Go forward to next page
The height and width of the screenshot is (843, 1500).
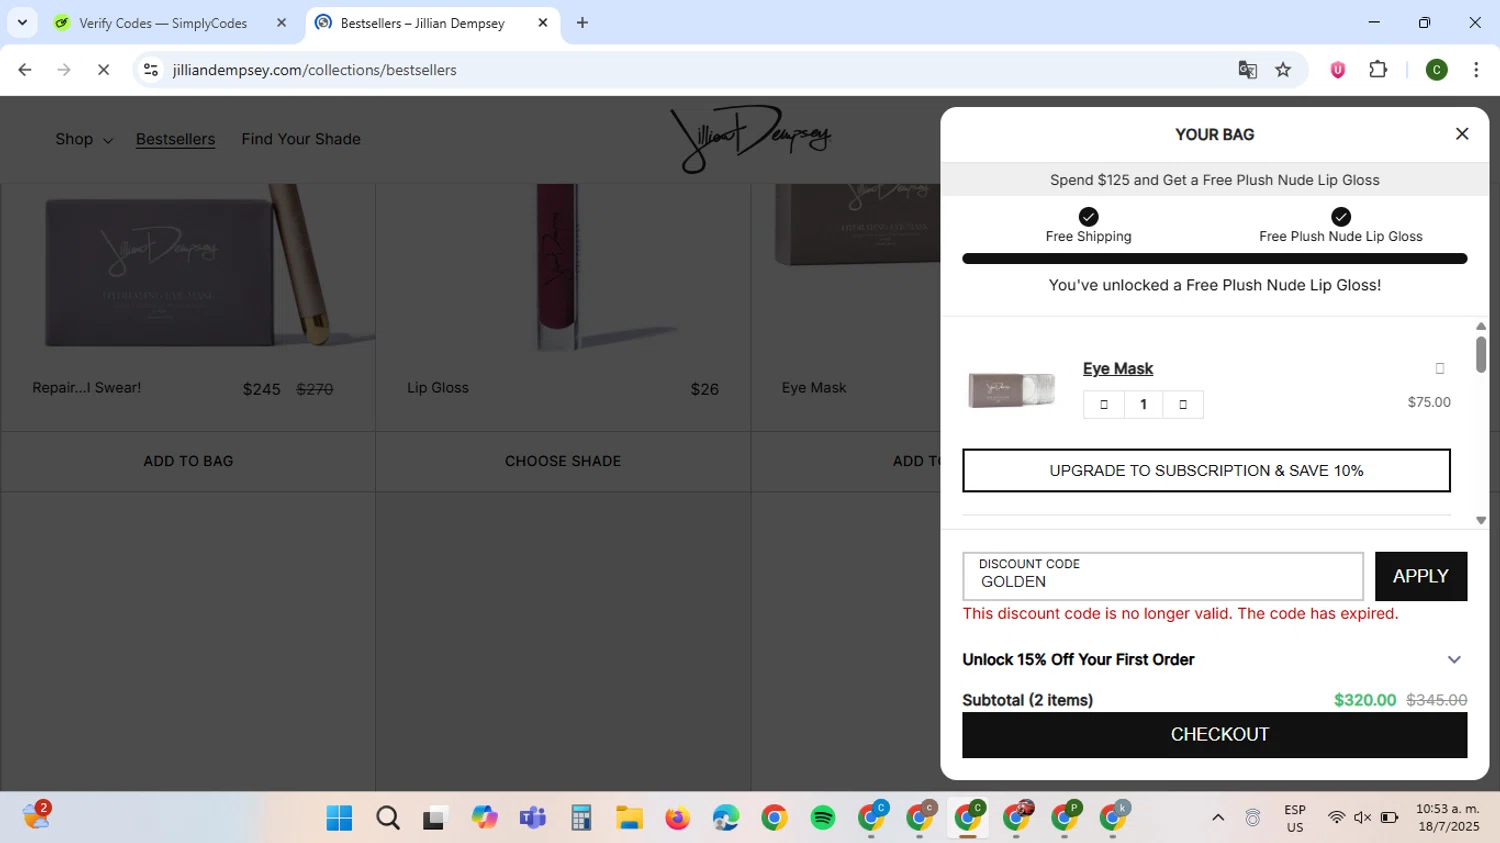[64, 70]
